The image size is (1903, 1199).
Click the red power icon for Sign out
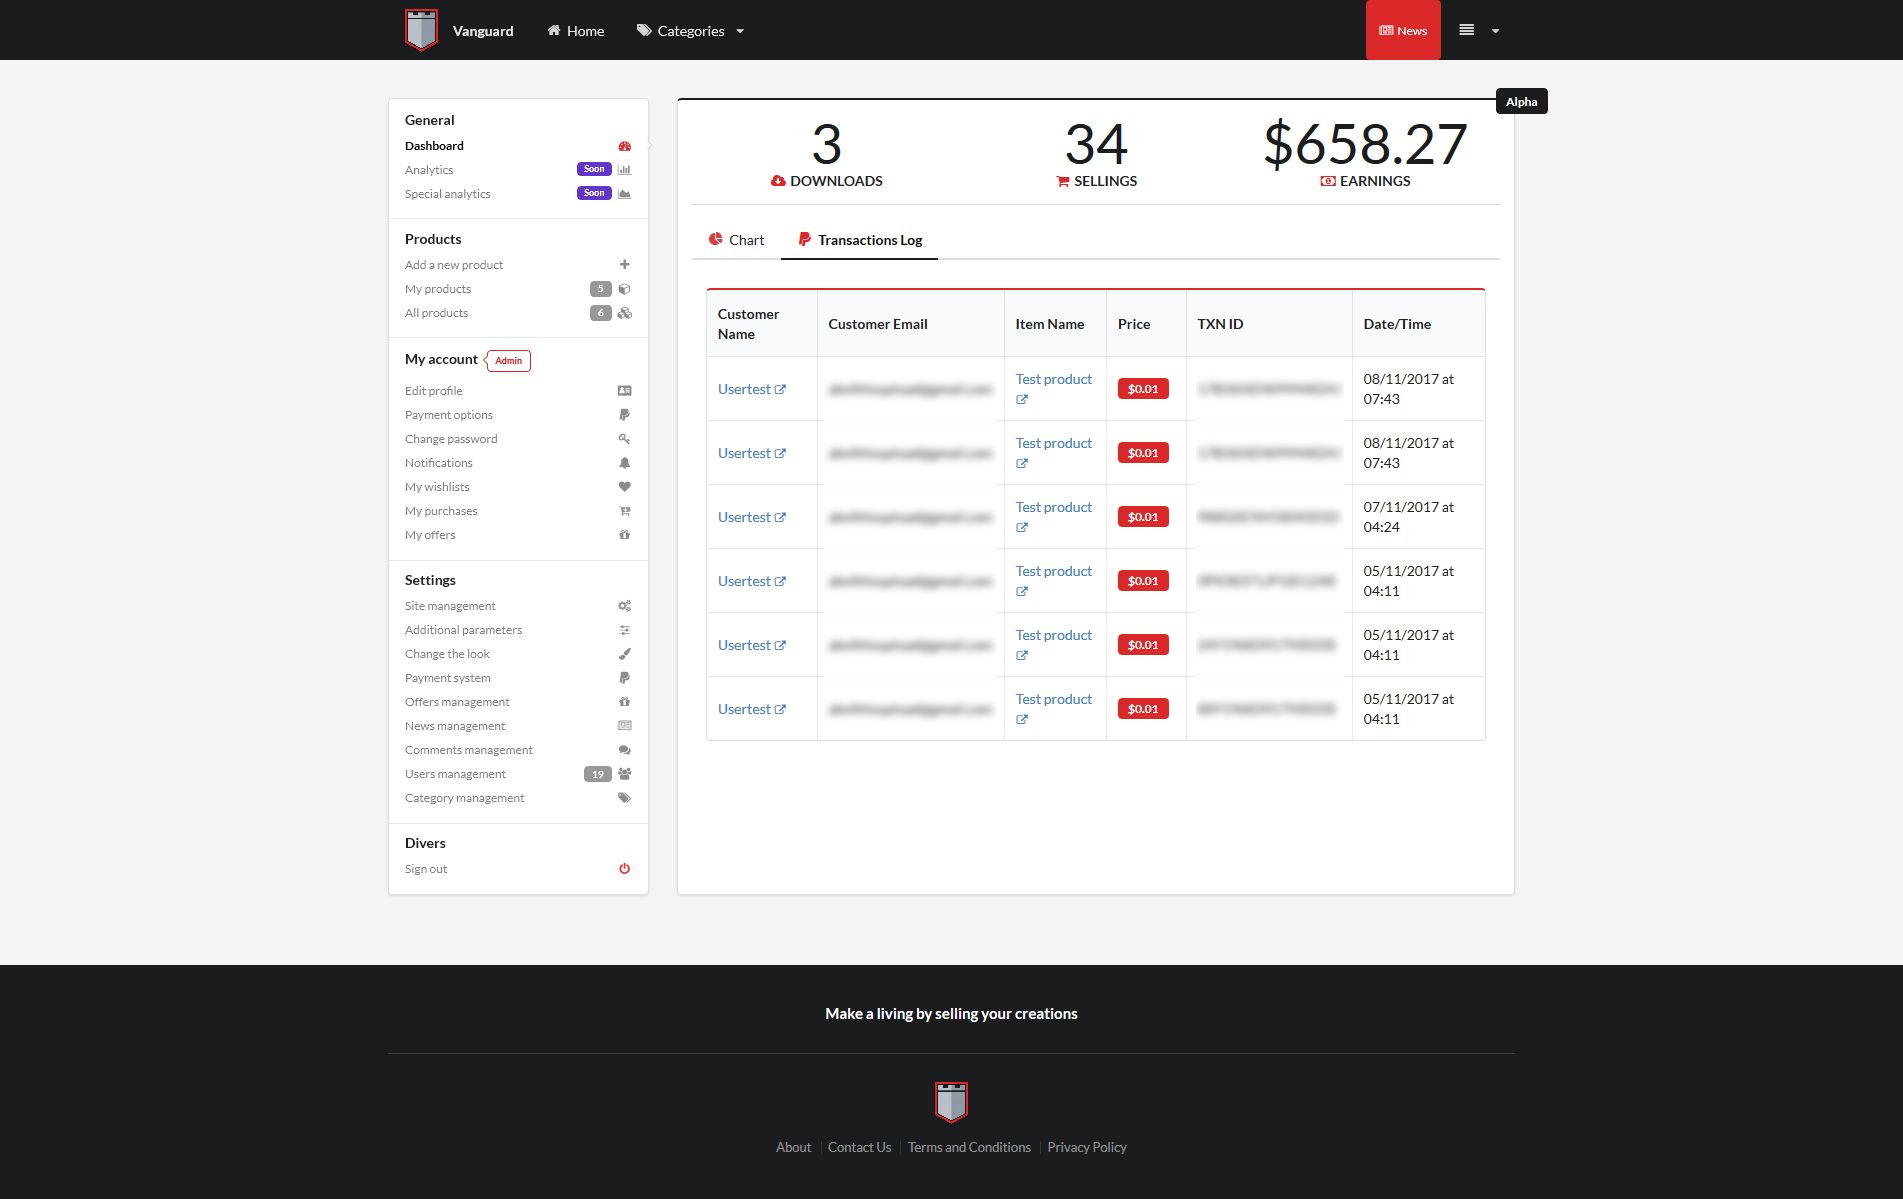(624, 869)
